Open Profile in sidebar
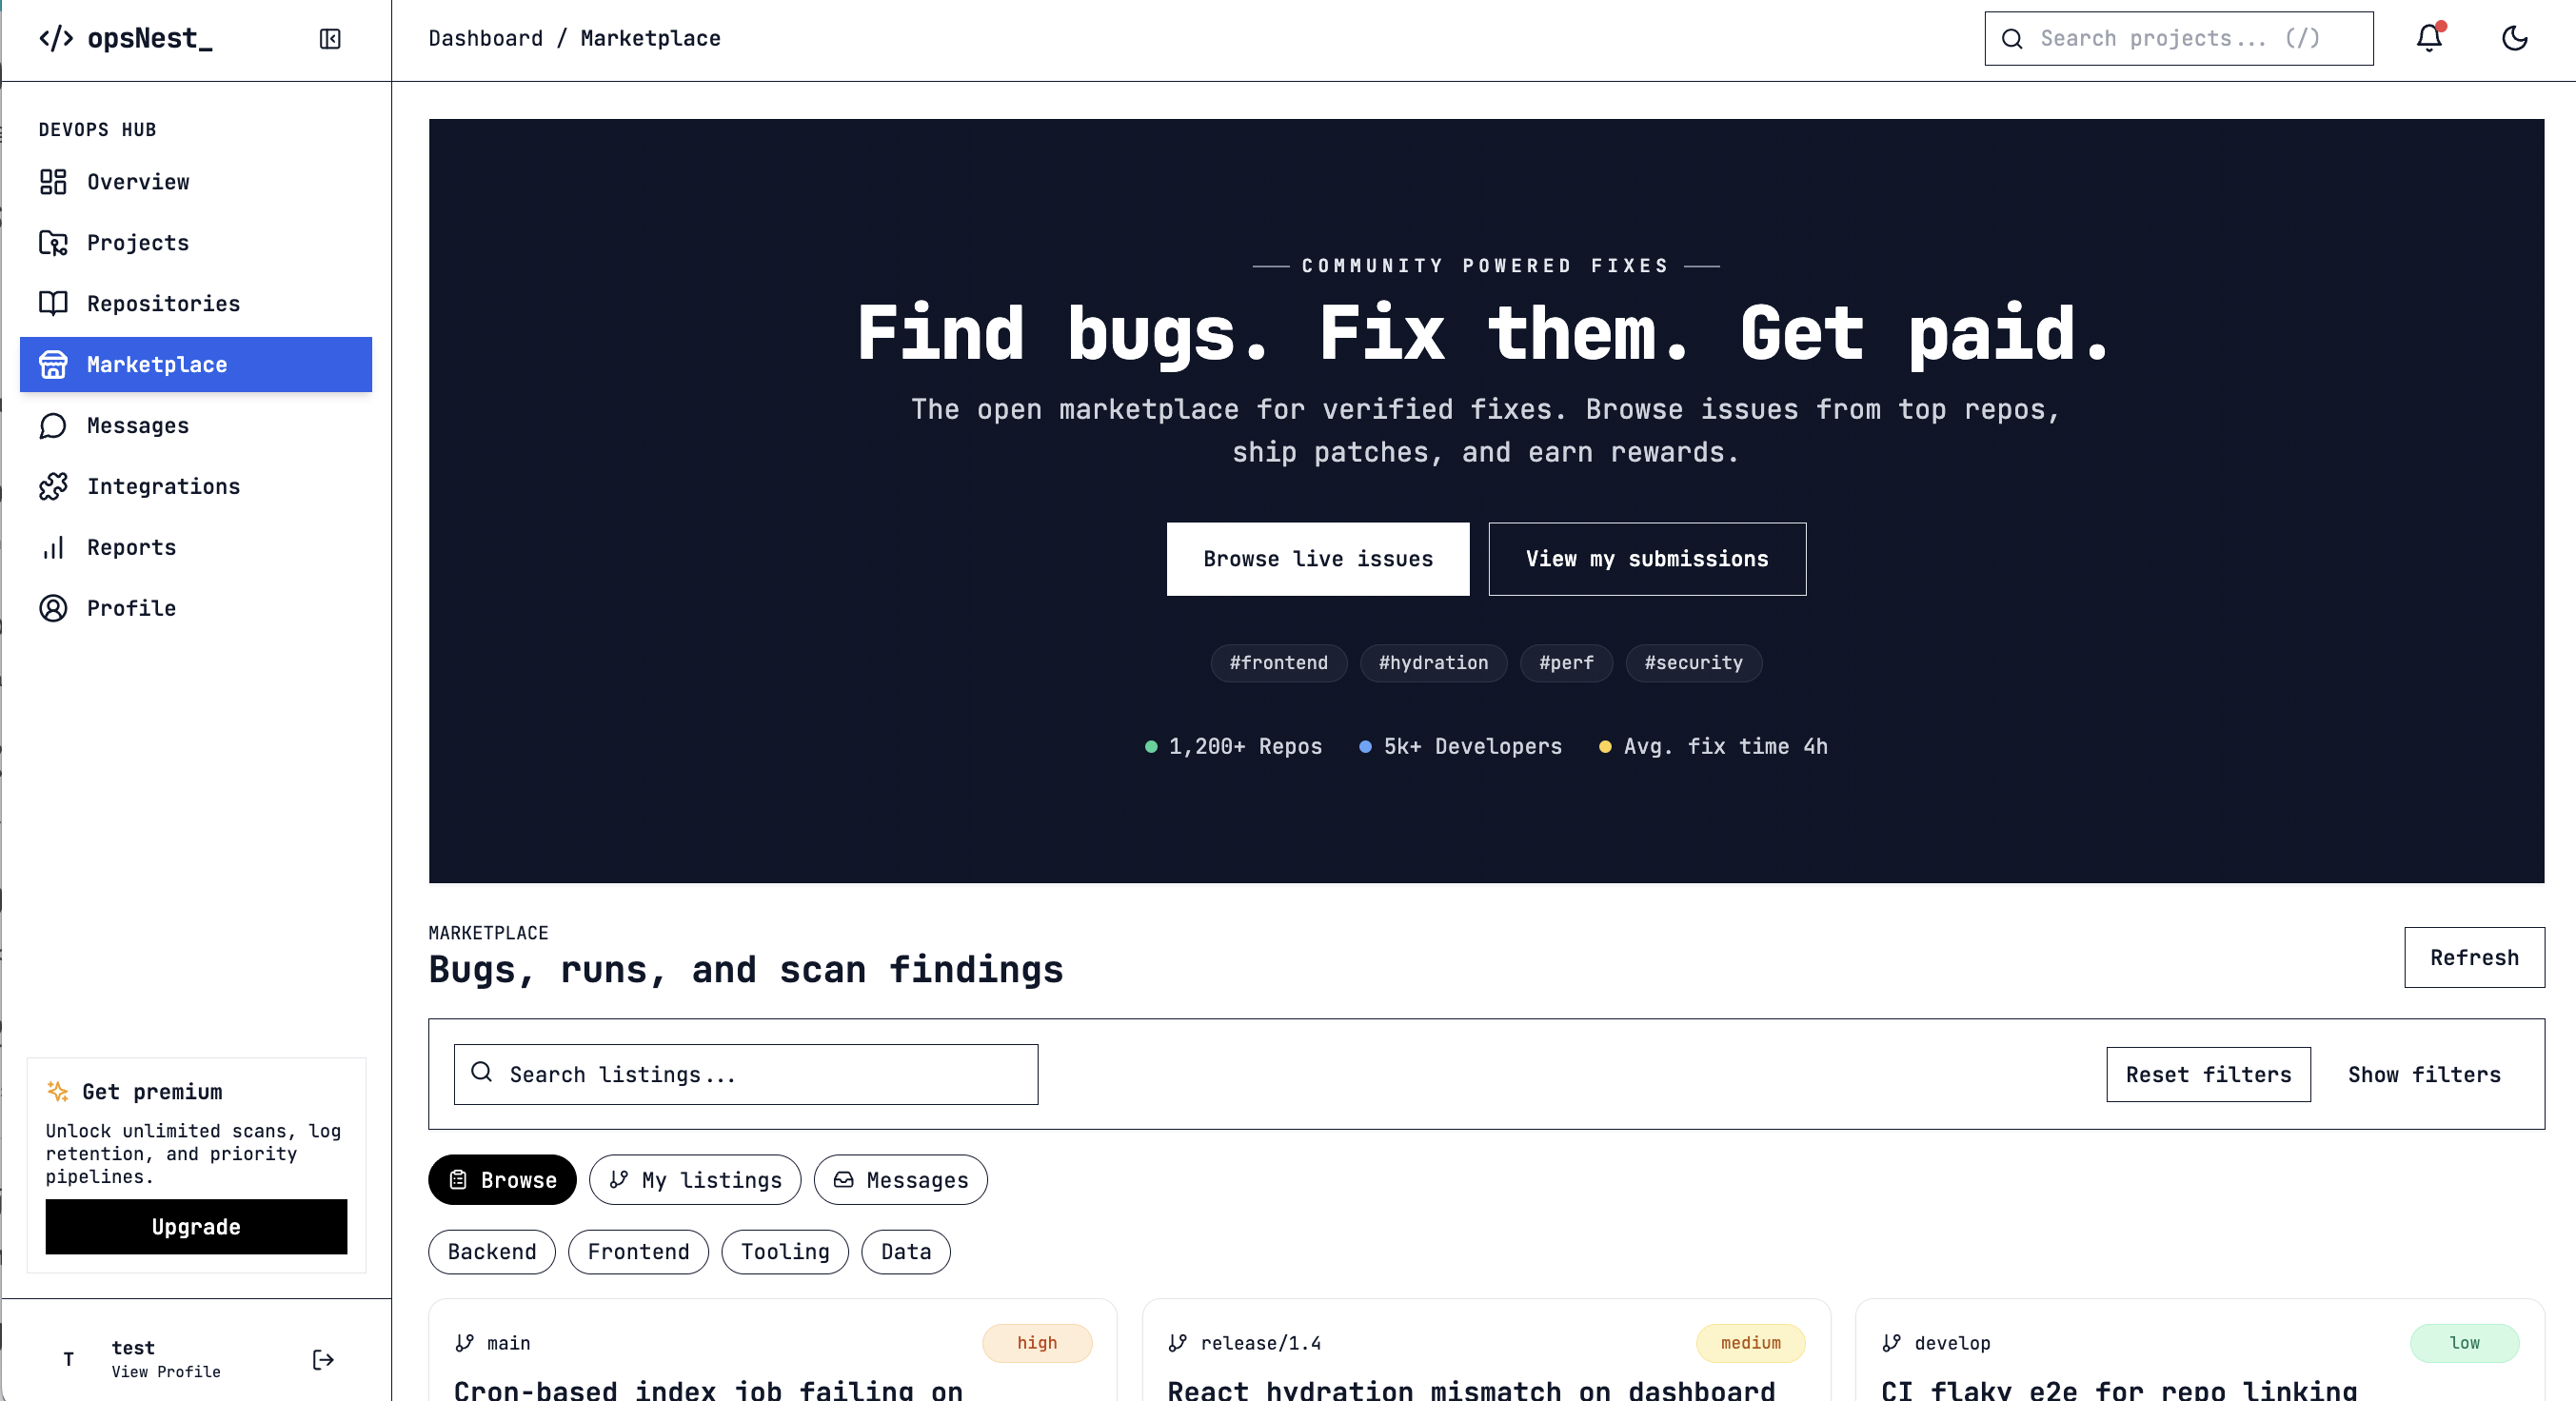This screenshot has width=2576, height=1401. coord(131,608)
